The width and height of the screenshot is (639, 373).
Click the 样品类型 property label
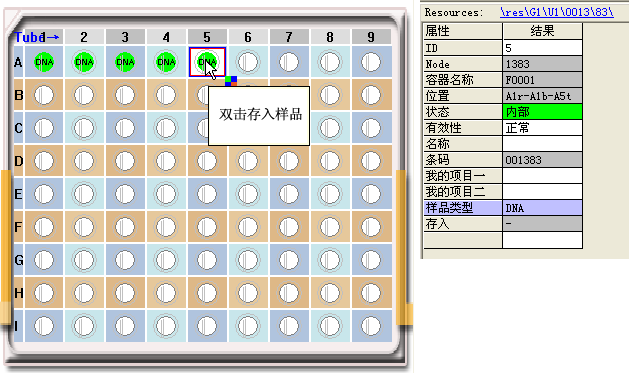tap(463, 208)
